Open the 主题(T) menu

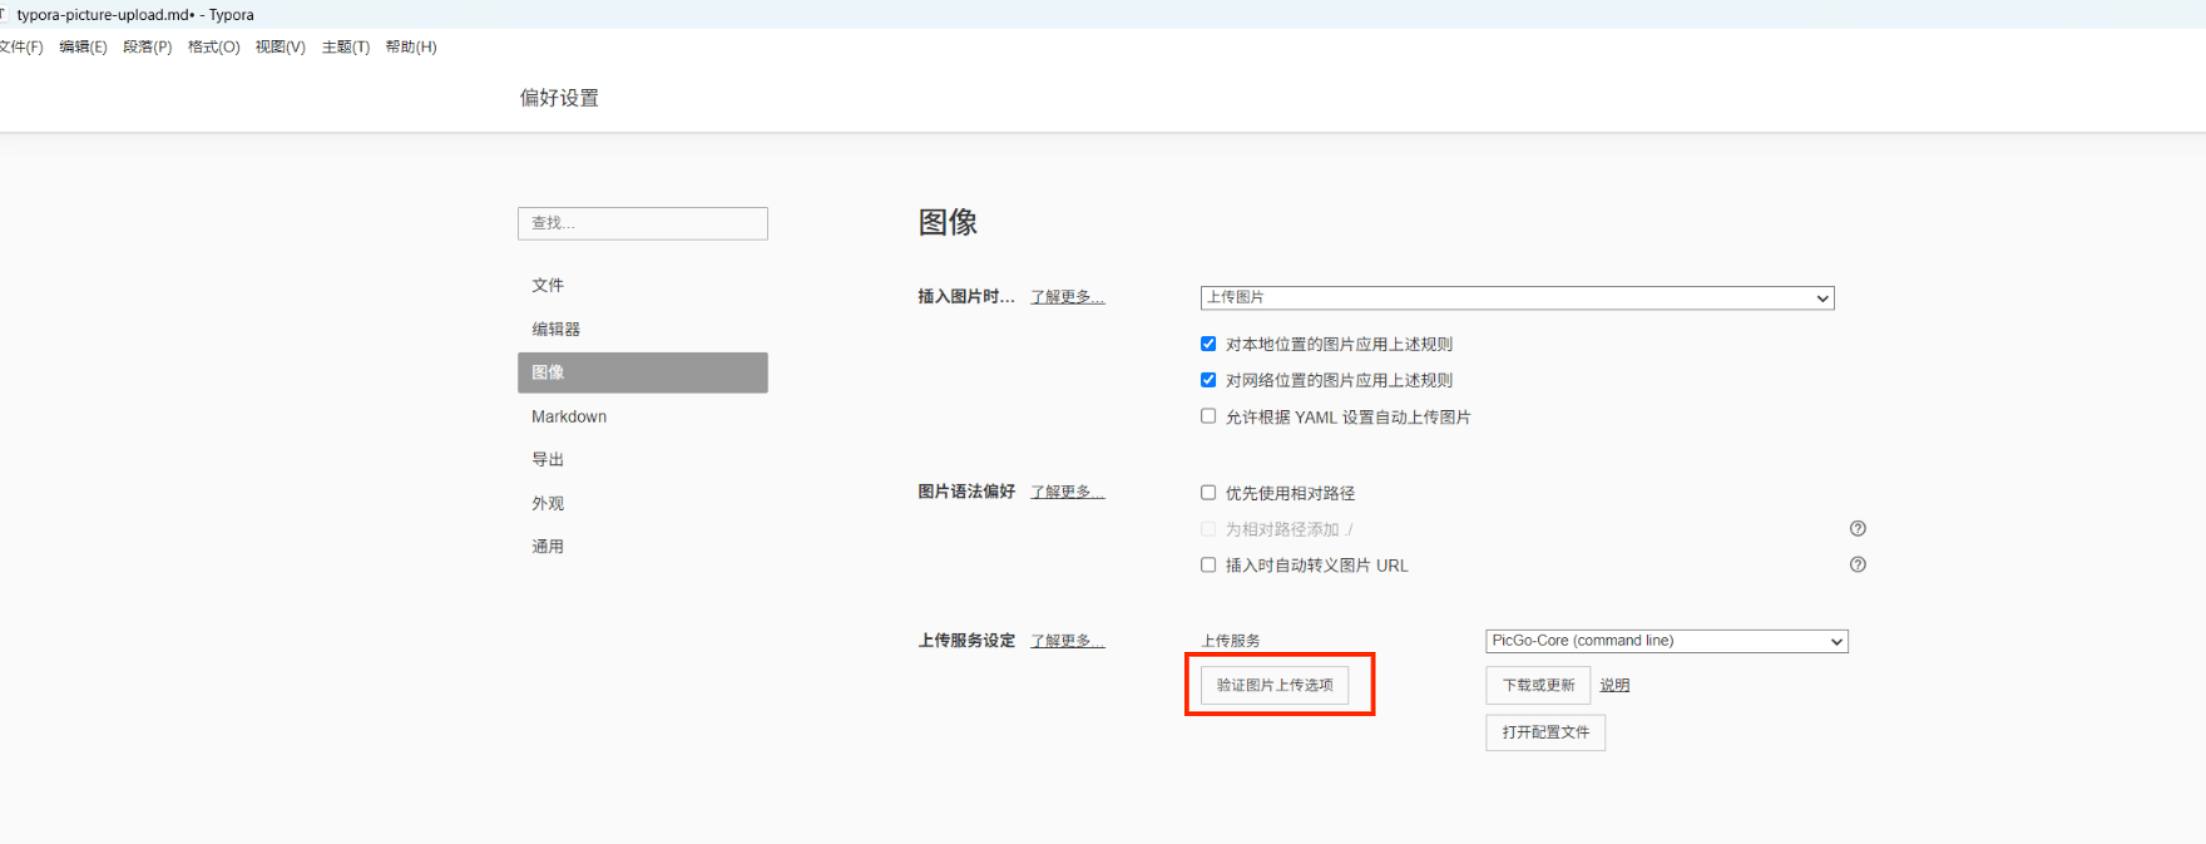point(345,47)
